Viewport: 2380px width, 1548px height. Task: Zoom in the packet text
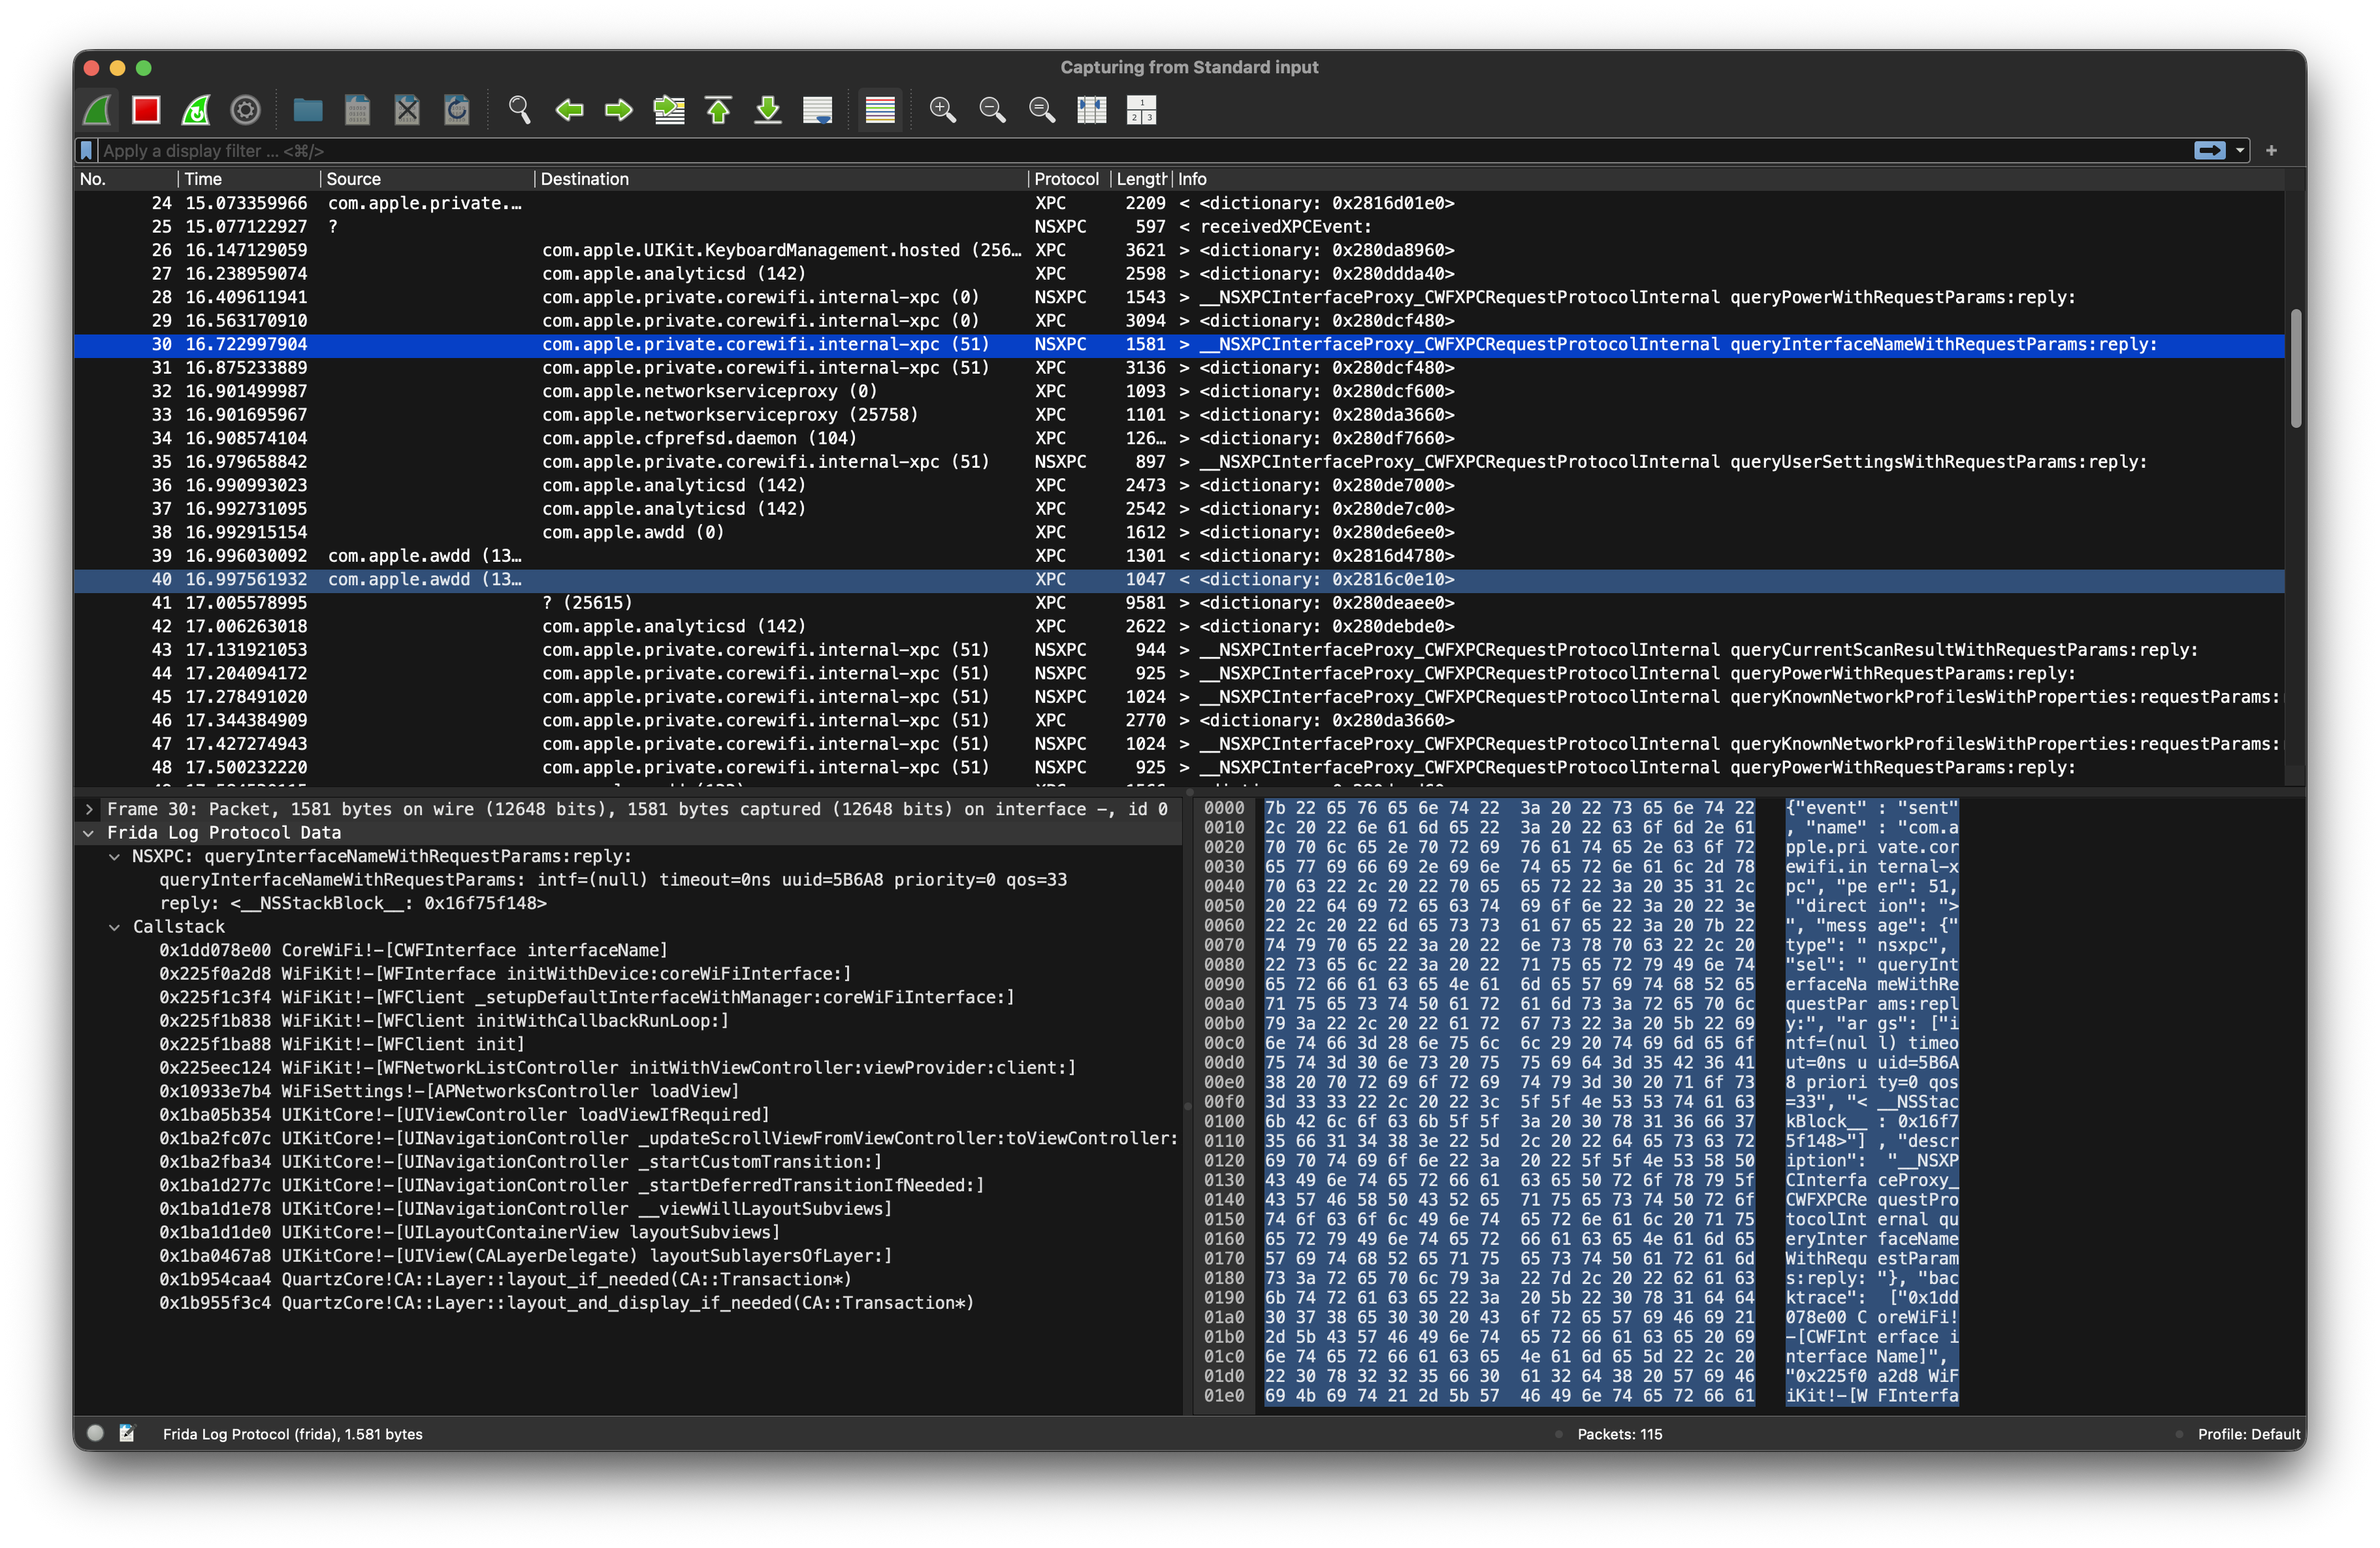tap(942, 110)
